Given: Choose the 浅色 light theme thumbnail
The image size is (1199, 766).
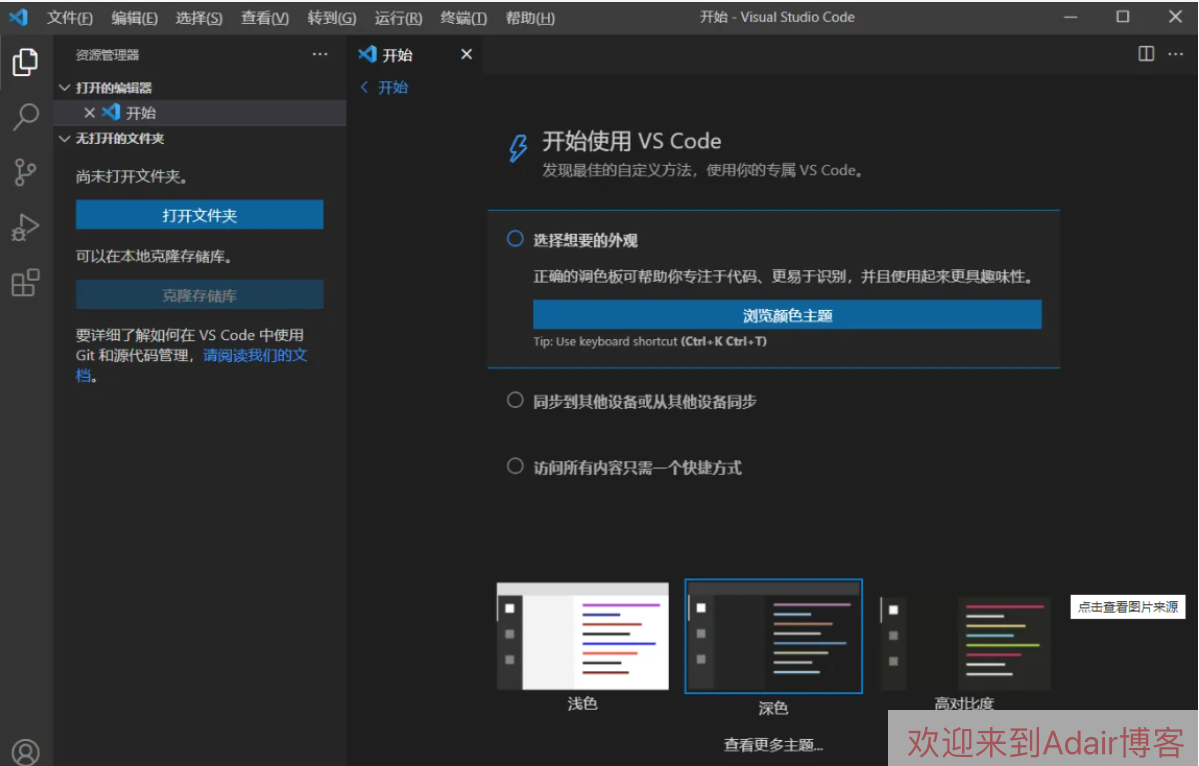Looking at the screenshot, I should click(x=583, y=636).
